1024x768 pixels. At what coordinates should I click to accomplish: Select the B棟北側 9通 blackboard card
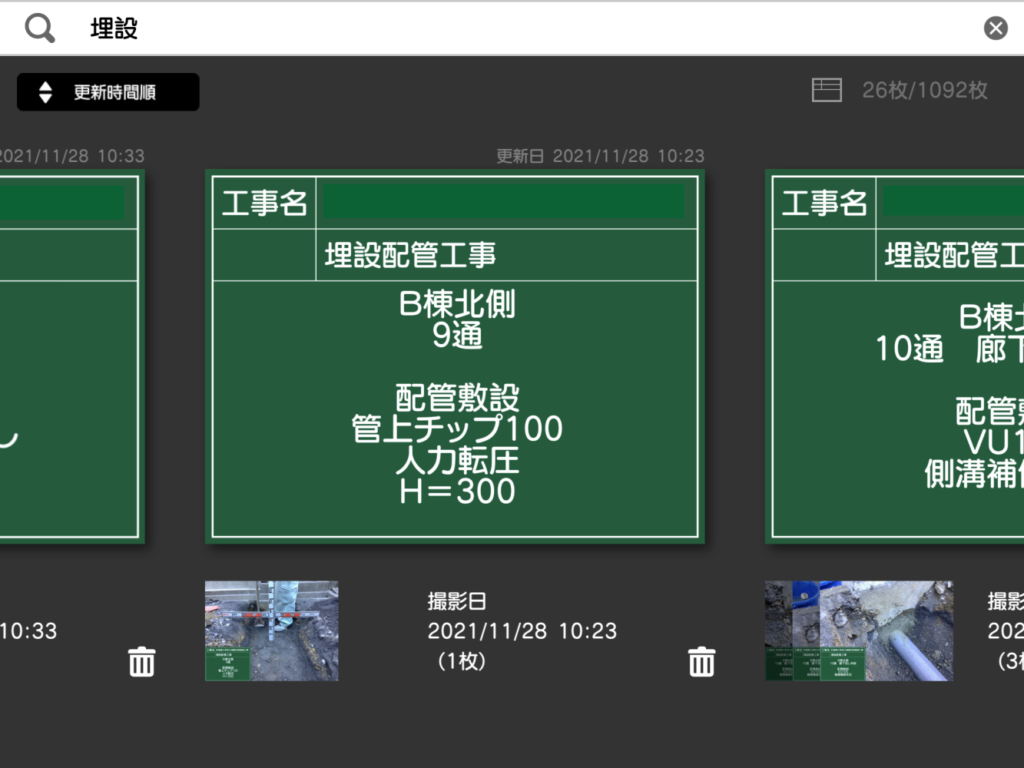coord(455,357)
